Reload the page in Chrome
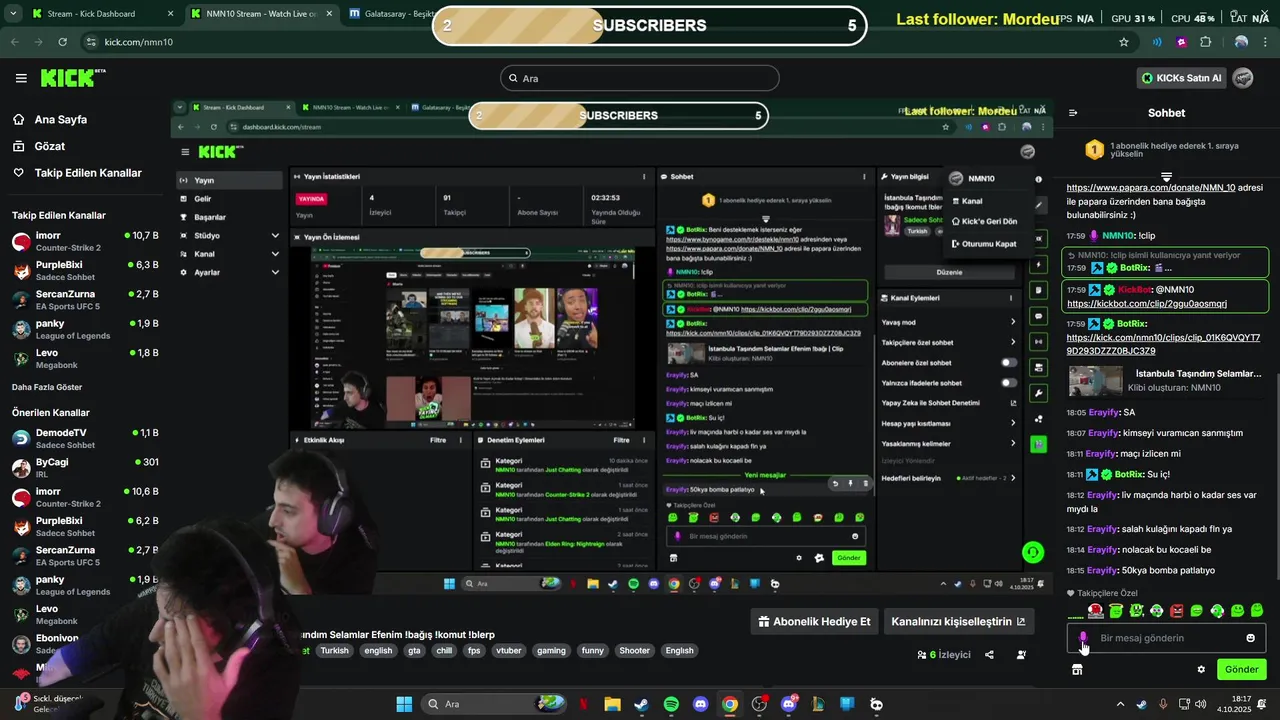The width and height of the screenshot is (1280, 720). point(62,42)
